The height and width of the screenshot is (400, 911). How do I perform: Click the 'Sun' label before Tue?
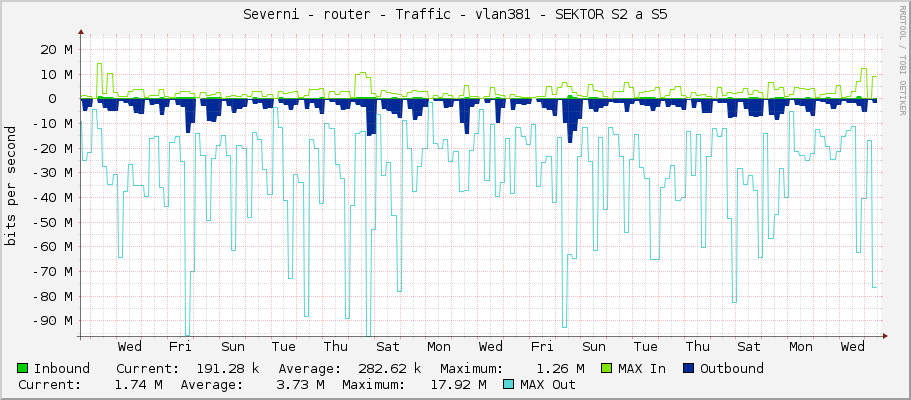click(x=232, y=347)
